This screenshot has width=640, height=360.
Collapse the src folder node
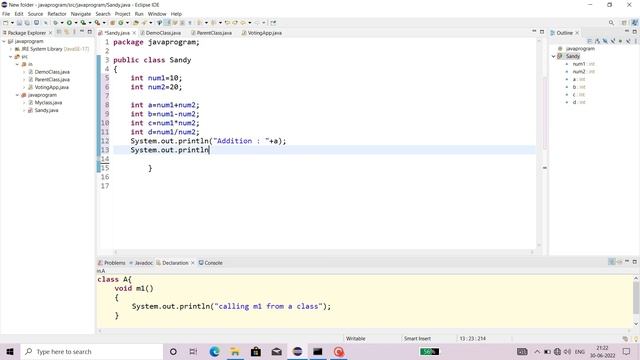[x=11, y=57]
